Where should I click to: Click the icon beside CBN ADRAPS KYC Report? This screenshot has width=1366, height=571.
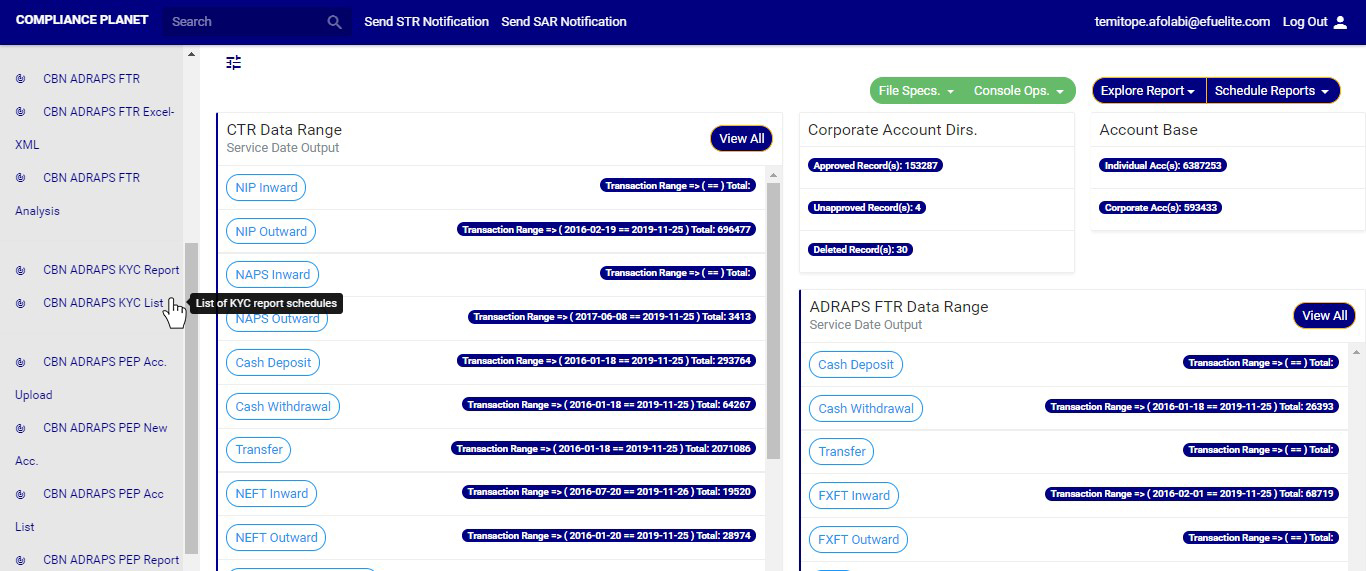click(x=21, y=270)
